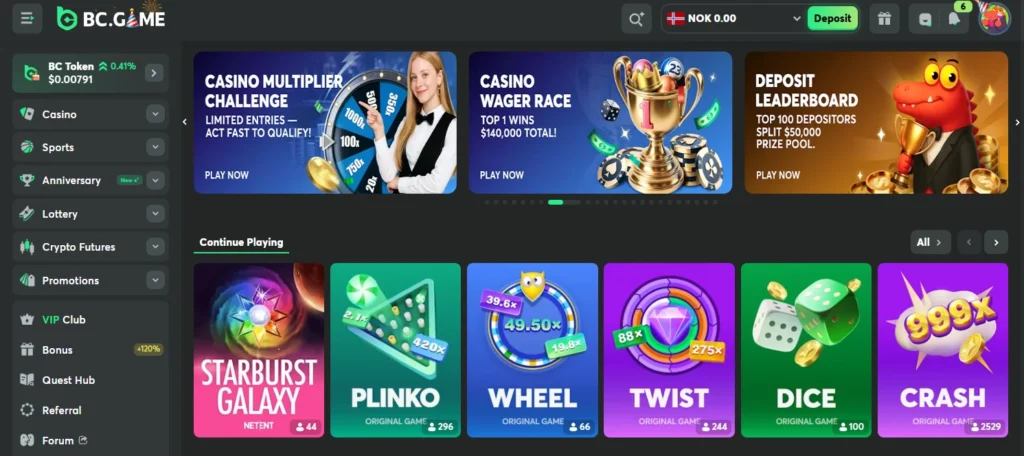The height and width of the screenshot is (456, 1024).
Task: Open the Crash game thumbnail
Action: [942, 350]
